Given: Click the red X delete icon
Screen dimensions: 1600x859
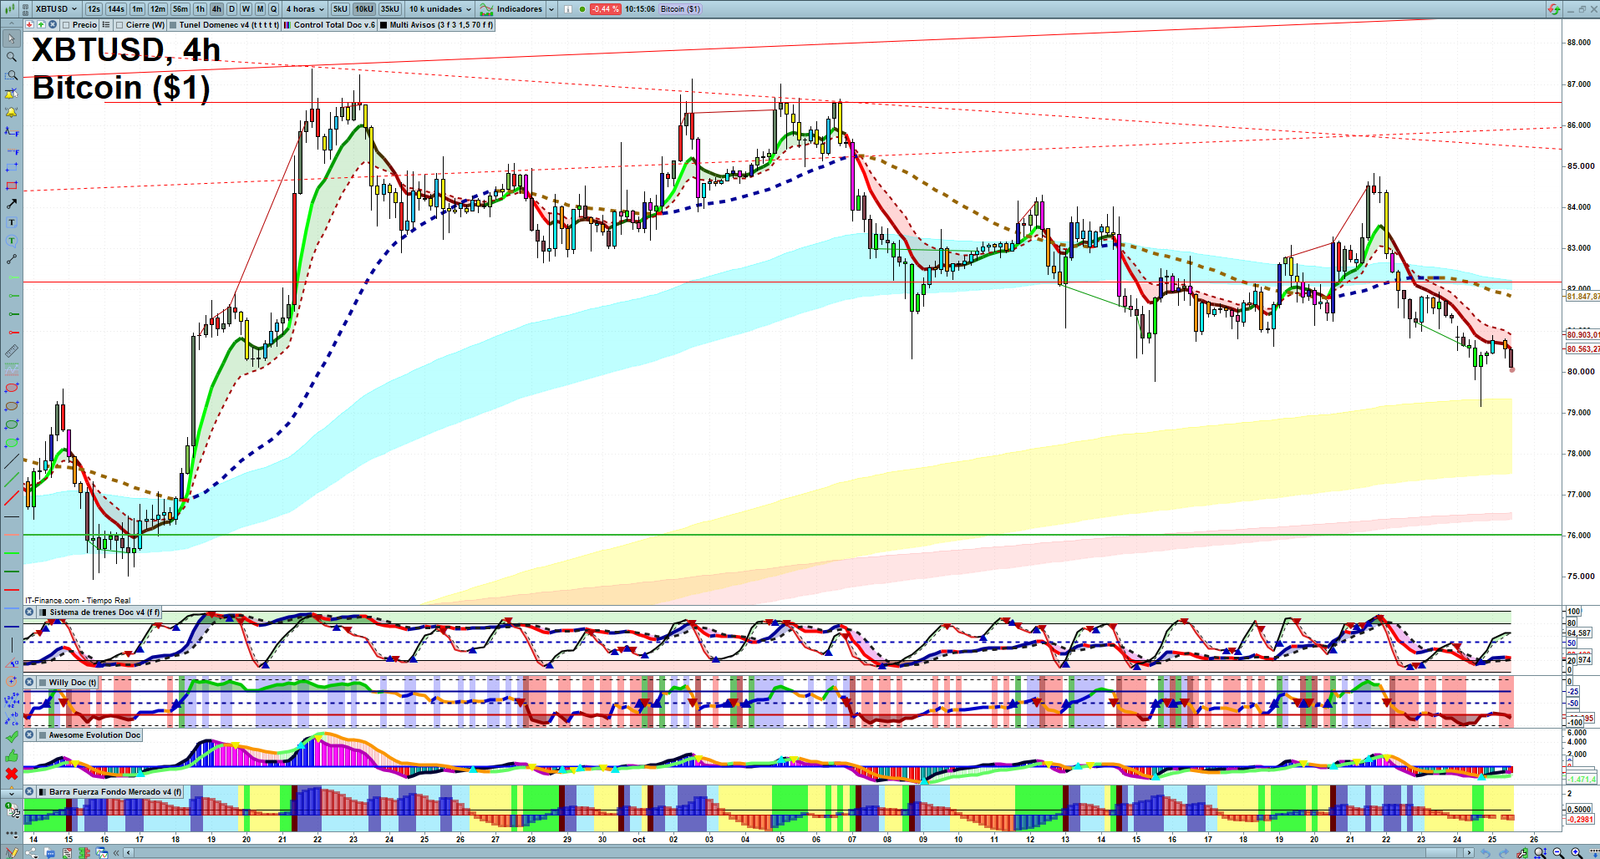Looking at the screenshot, I should click(x=11, y=774).
